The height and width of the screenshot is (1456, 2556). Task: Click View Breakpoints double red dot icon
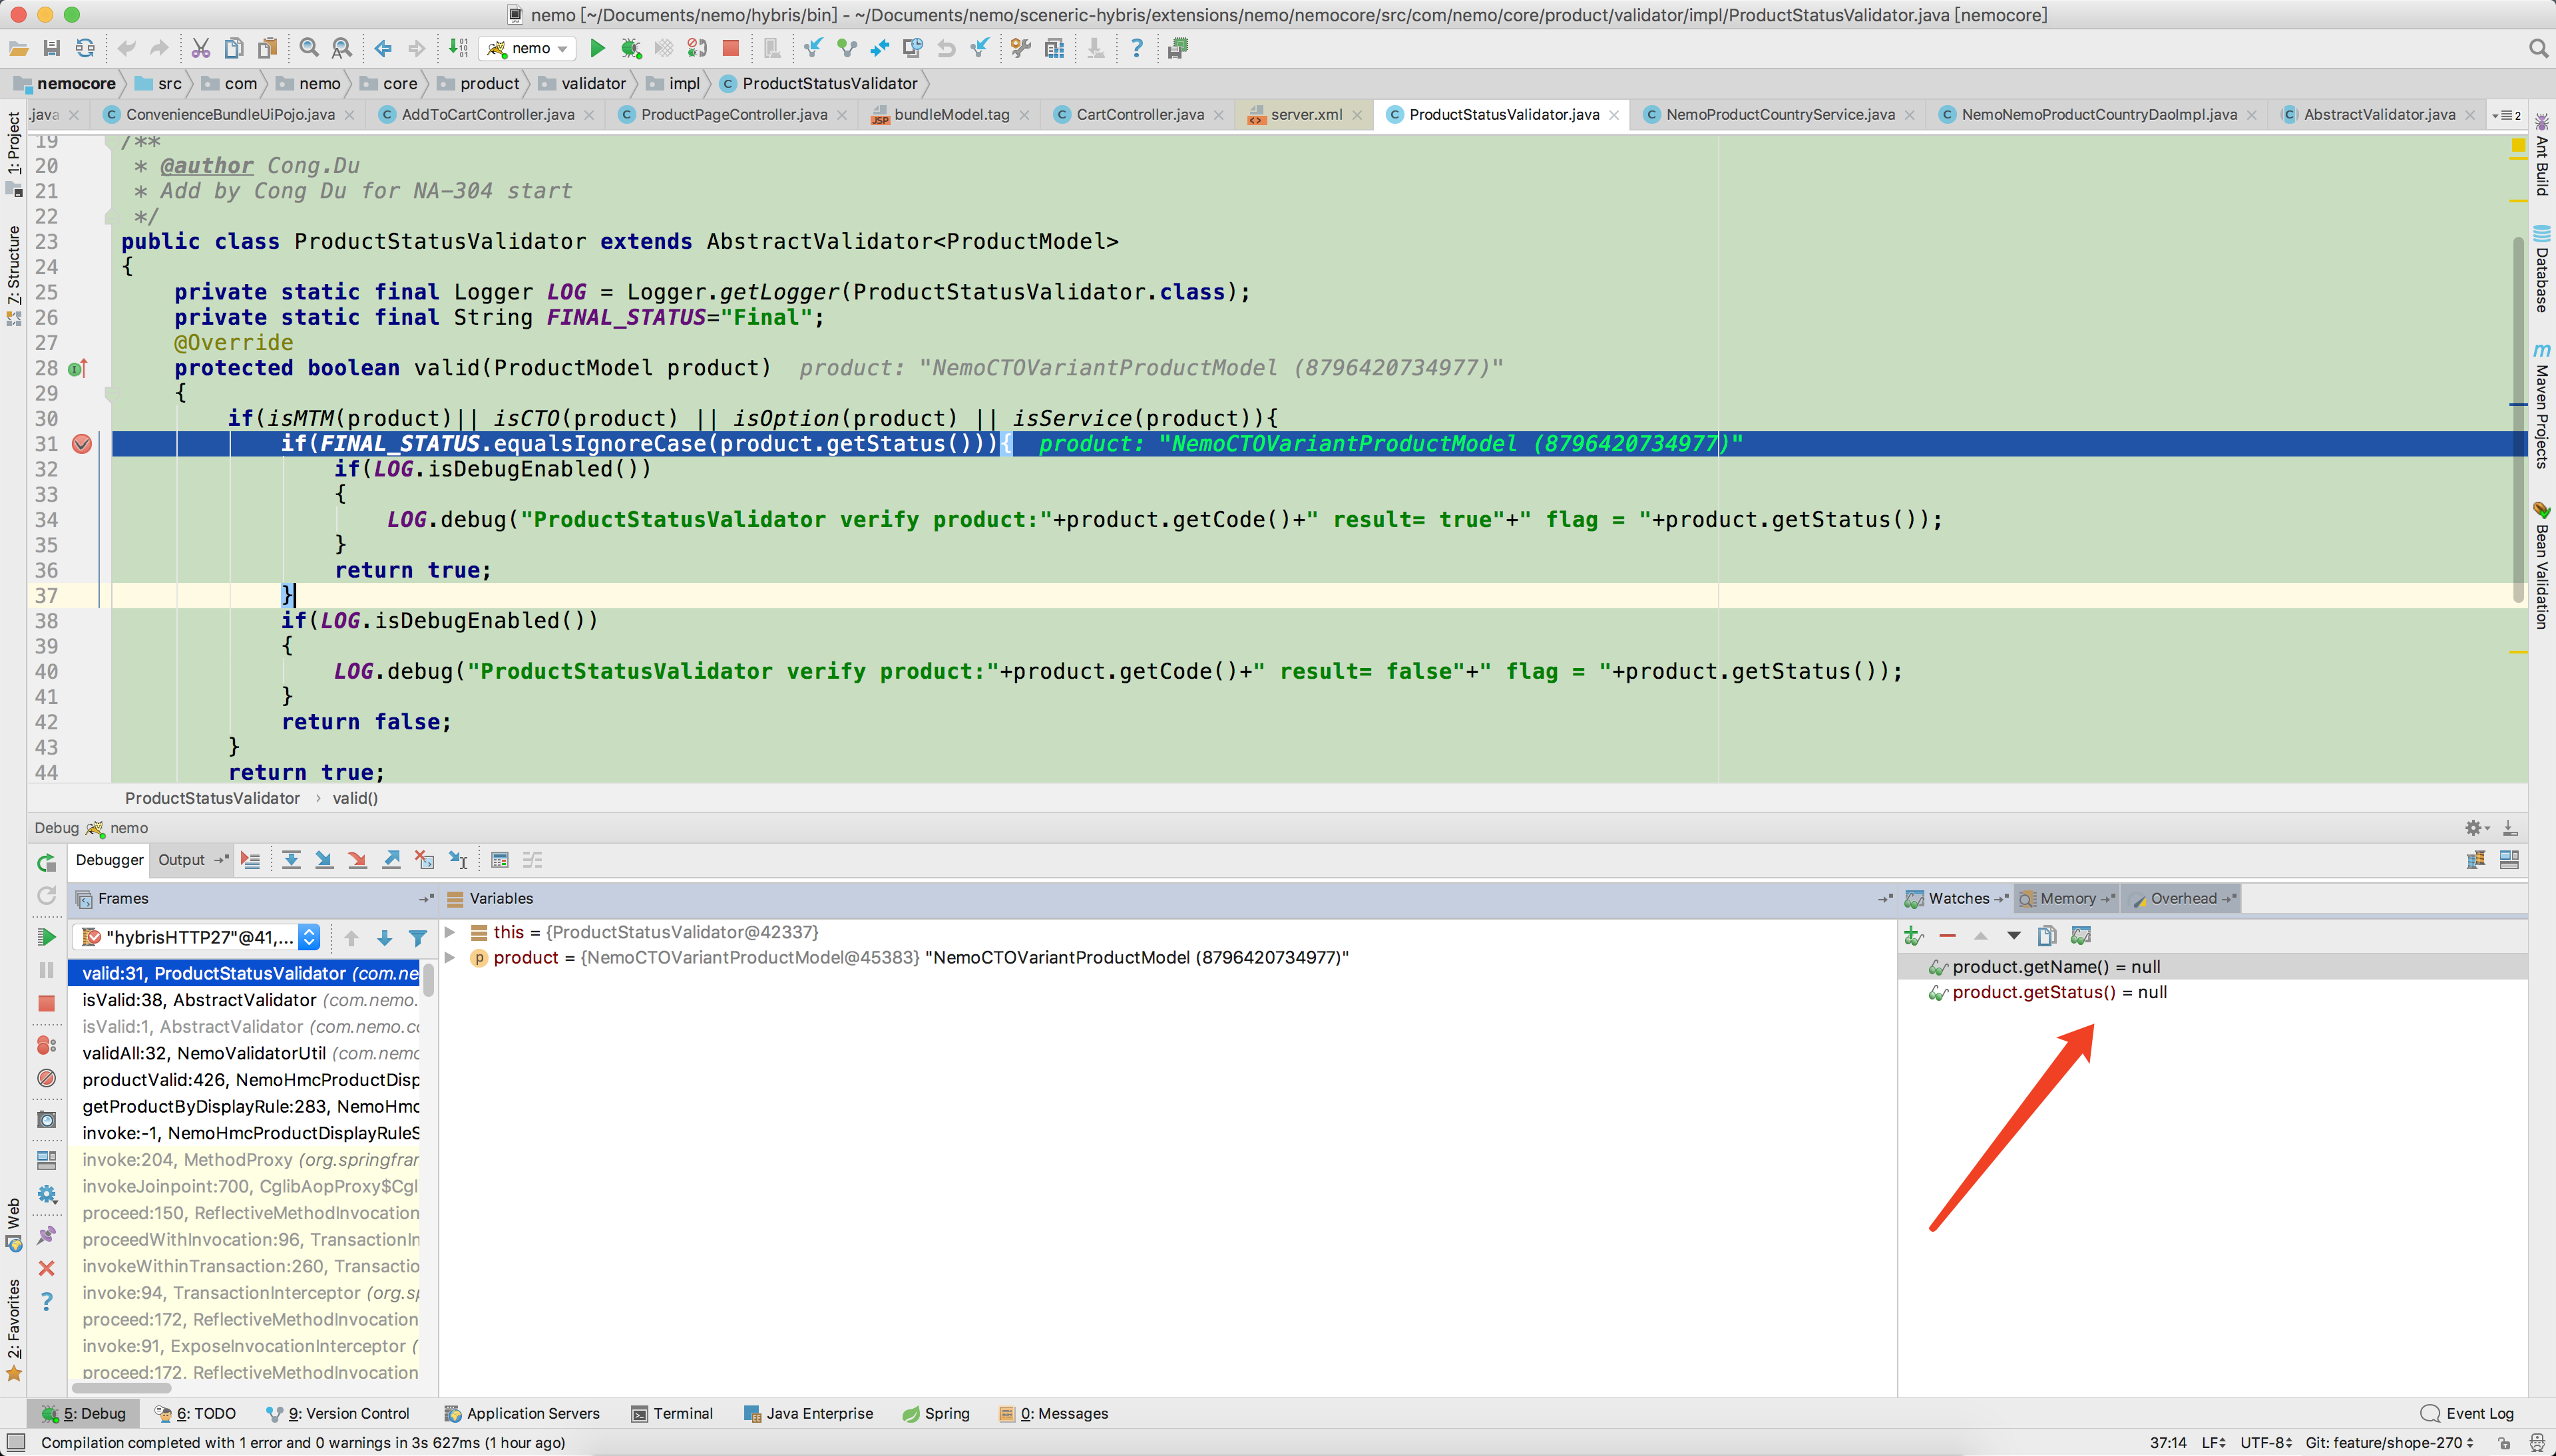(46, 1045)
